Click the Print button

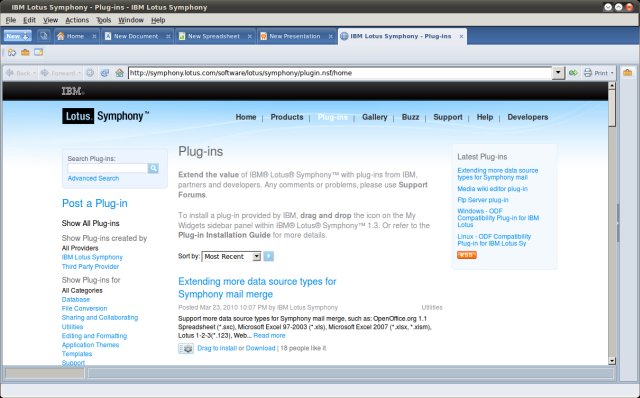(596, 73)
